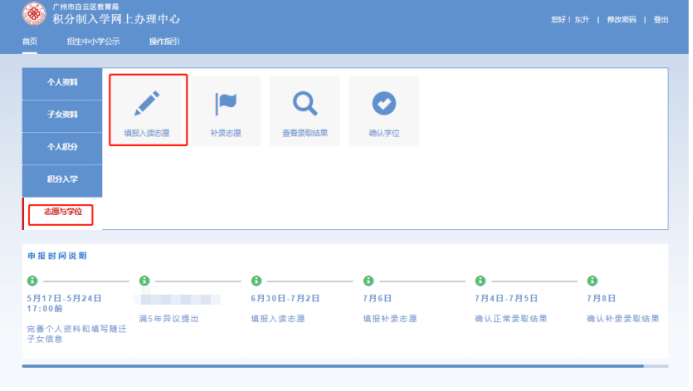Open 操作指引 tab
This screenshot has width=693, height=391.
point(164,42)
